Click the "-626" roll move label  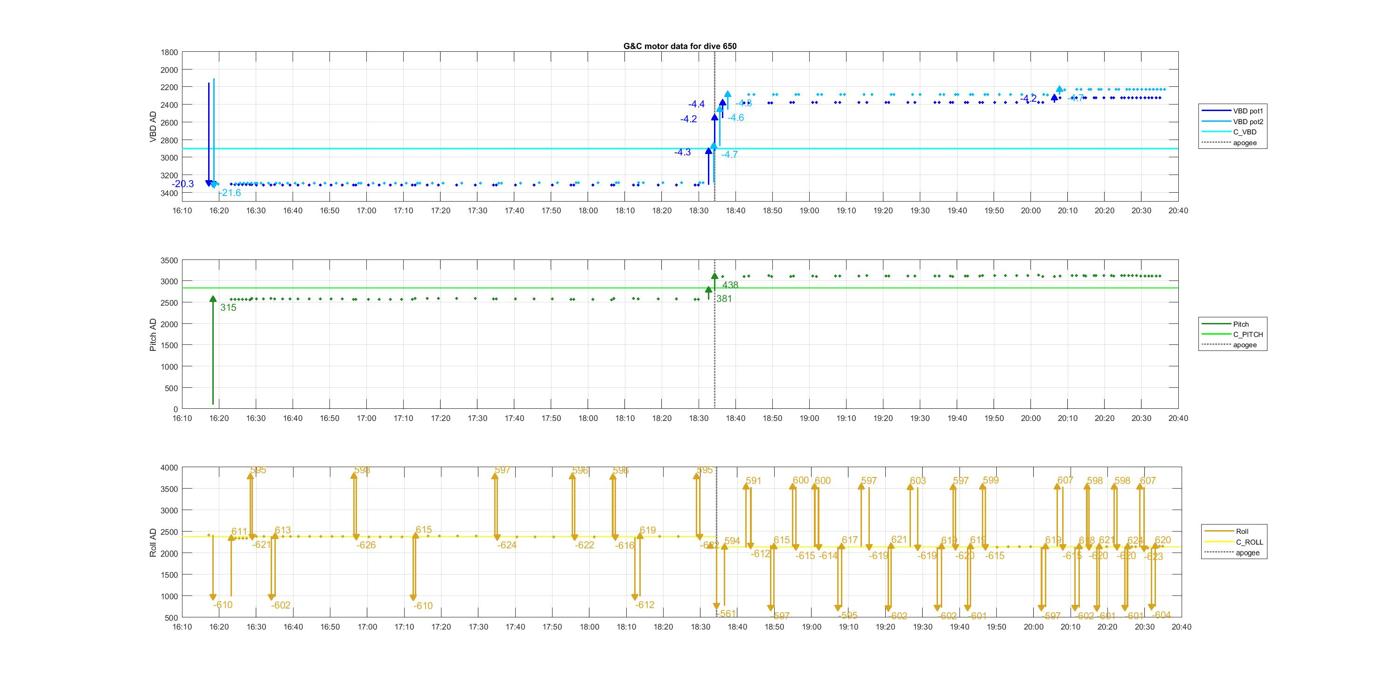(x=366, y=545)
